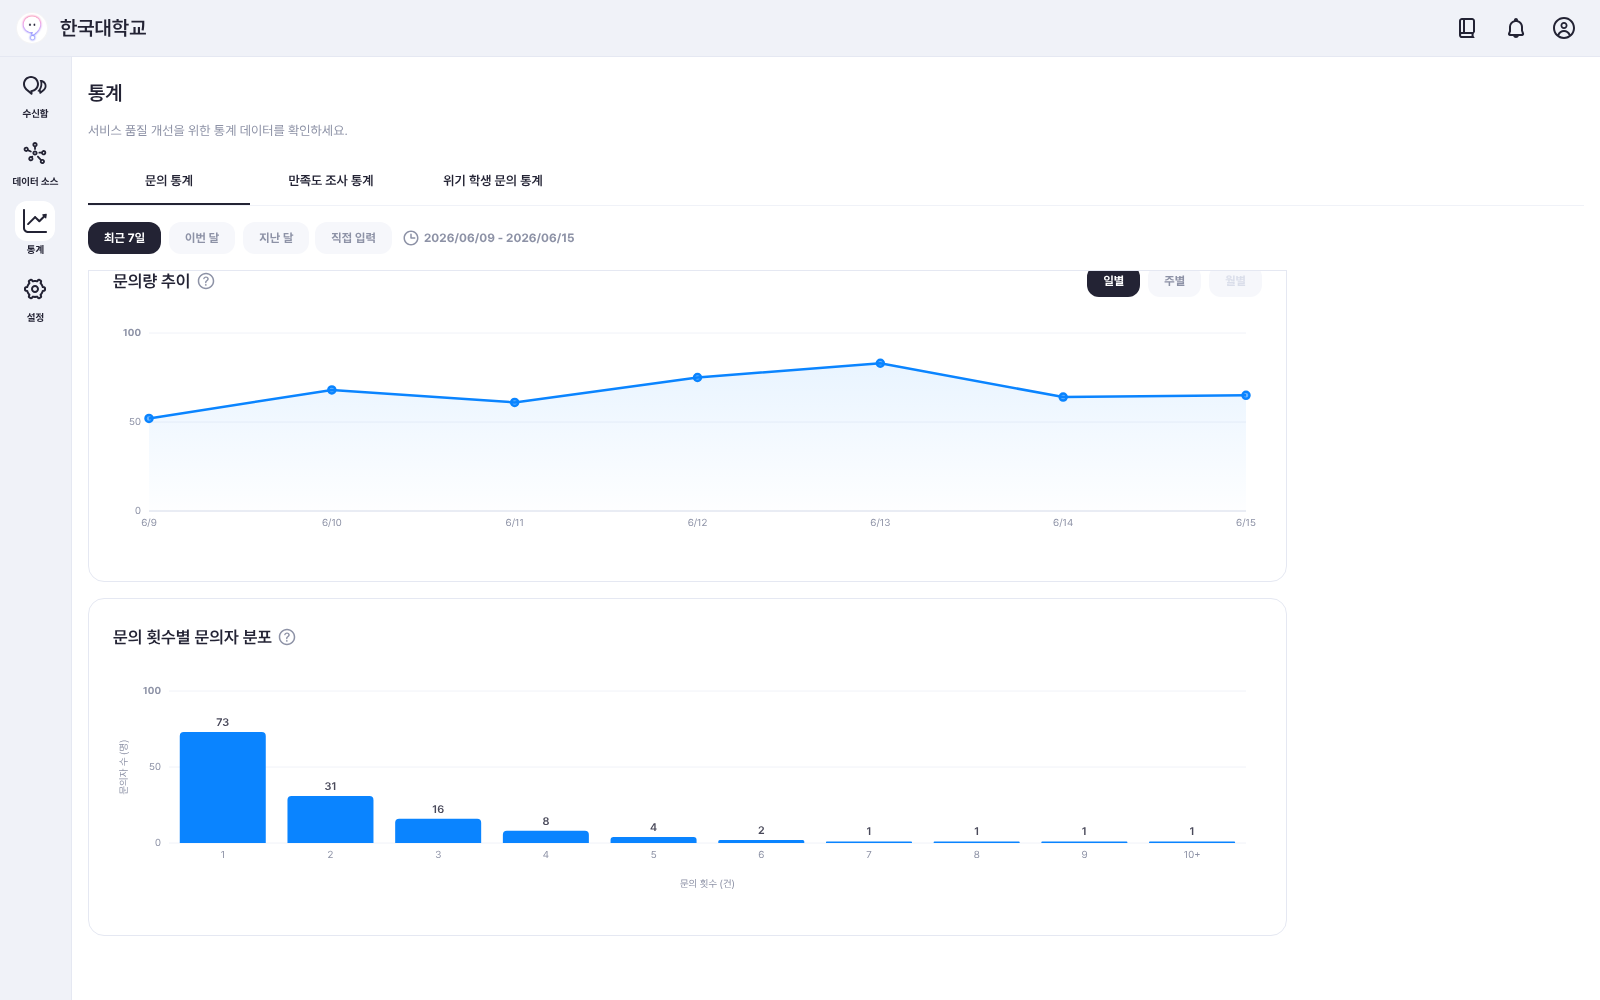The image size is (1600, 1000).
Task: Click the 한국대학교 logo icon
Action: point(32,28)
